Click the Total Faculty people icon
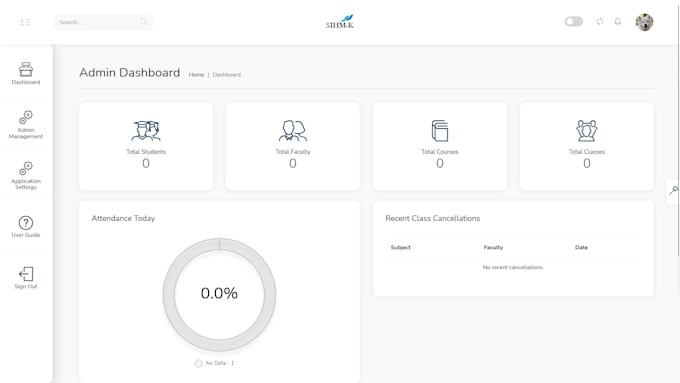 click(293, 131)
